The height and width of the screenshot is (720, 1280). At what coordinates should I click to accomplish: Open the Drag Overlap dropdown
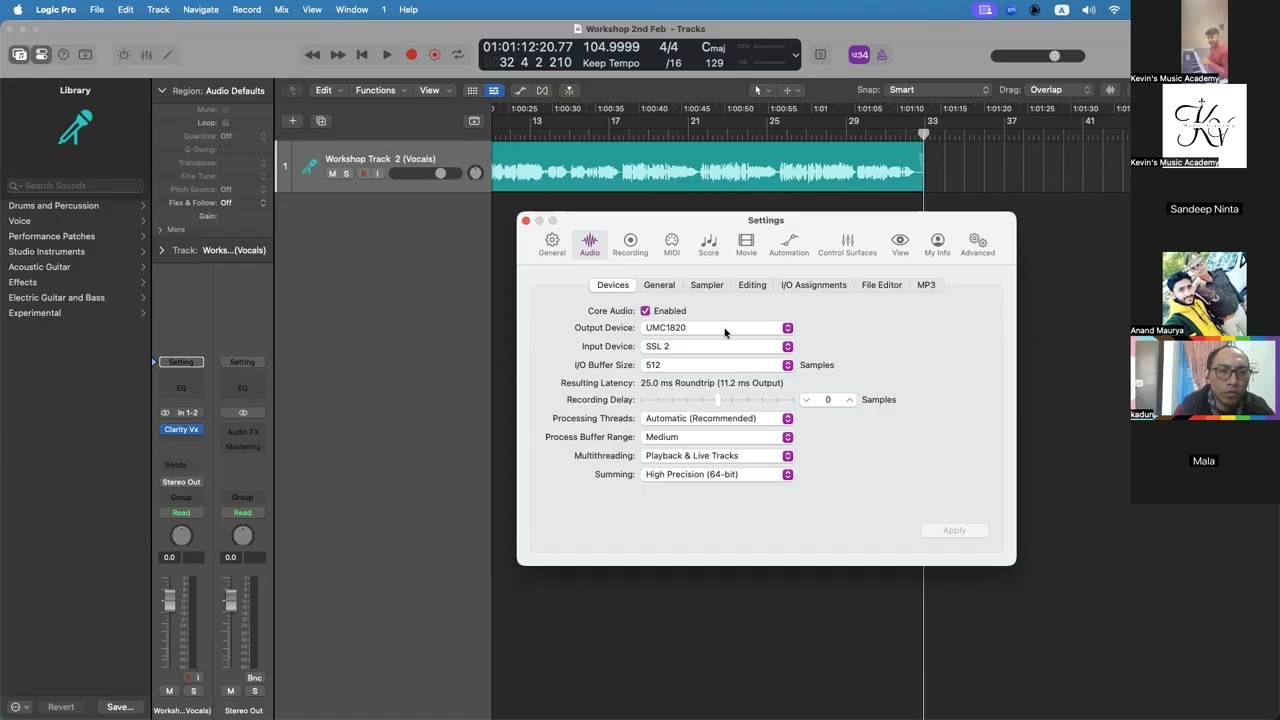[x=1061, y=90]
